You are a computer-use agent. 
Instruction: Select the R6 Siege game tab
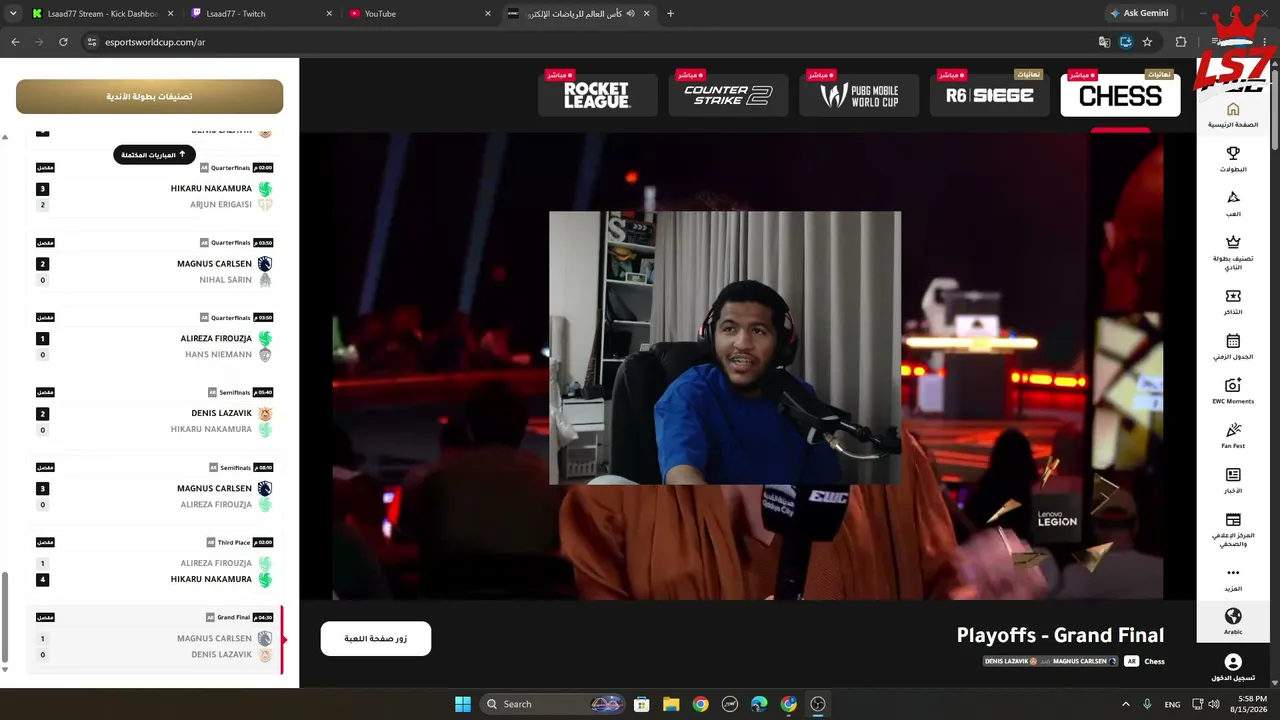coord(990,95)
